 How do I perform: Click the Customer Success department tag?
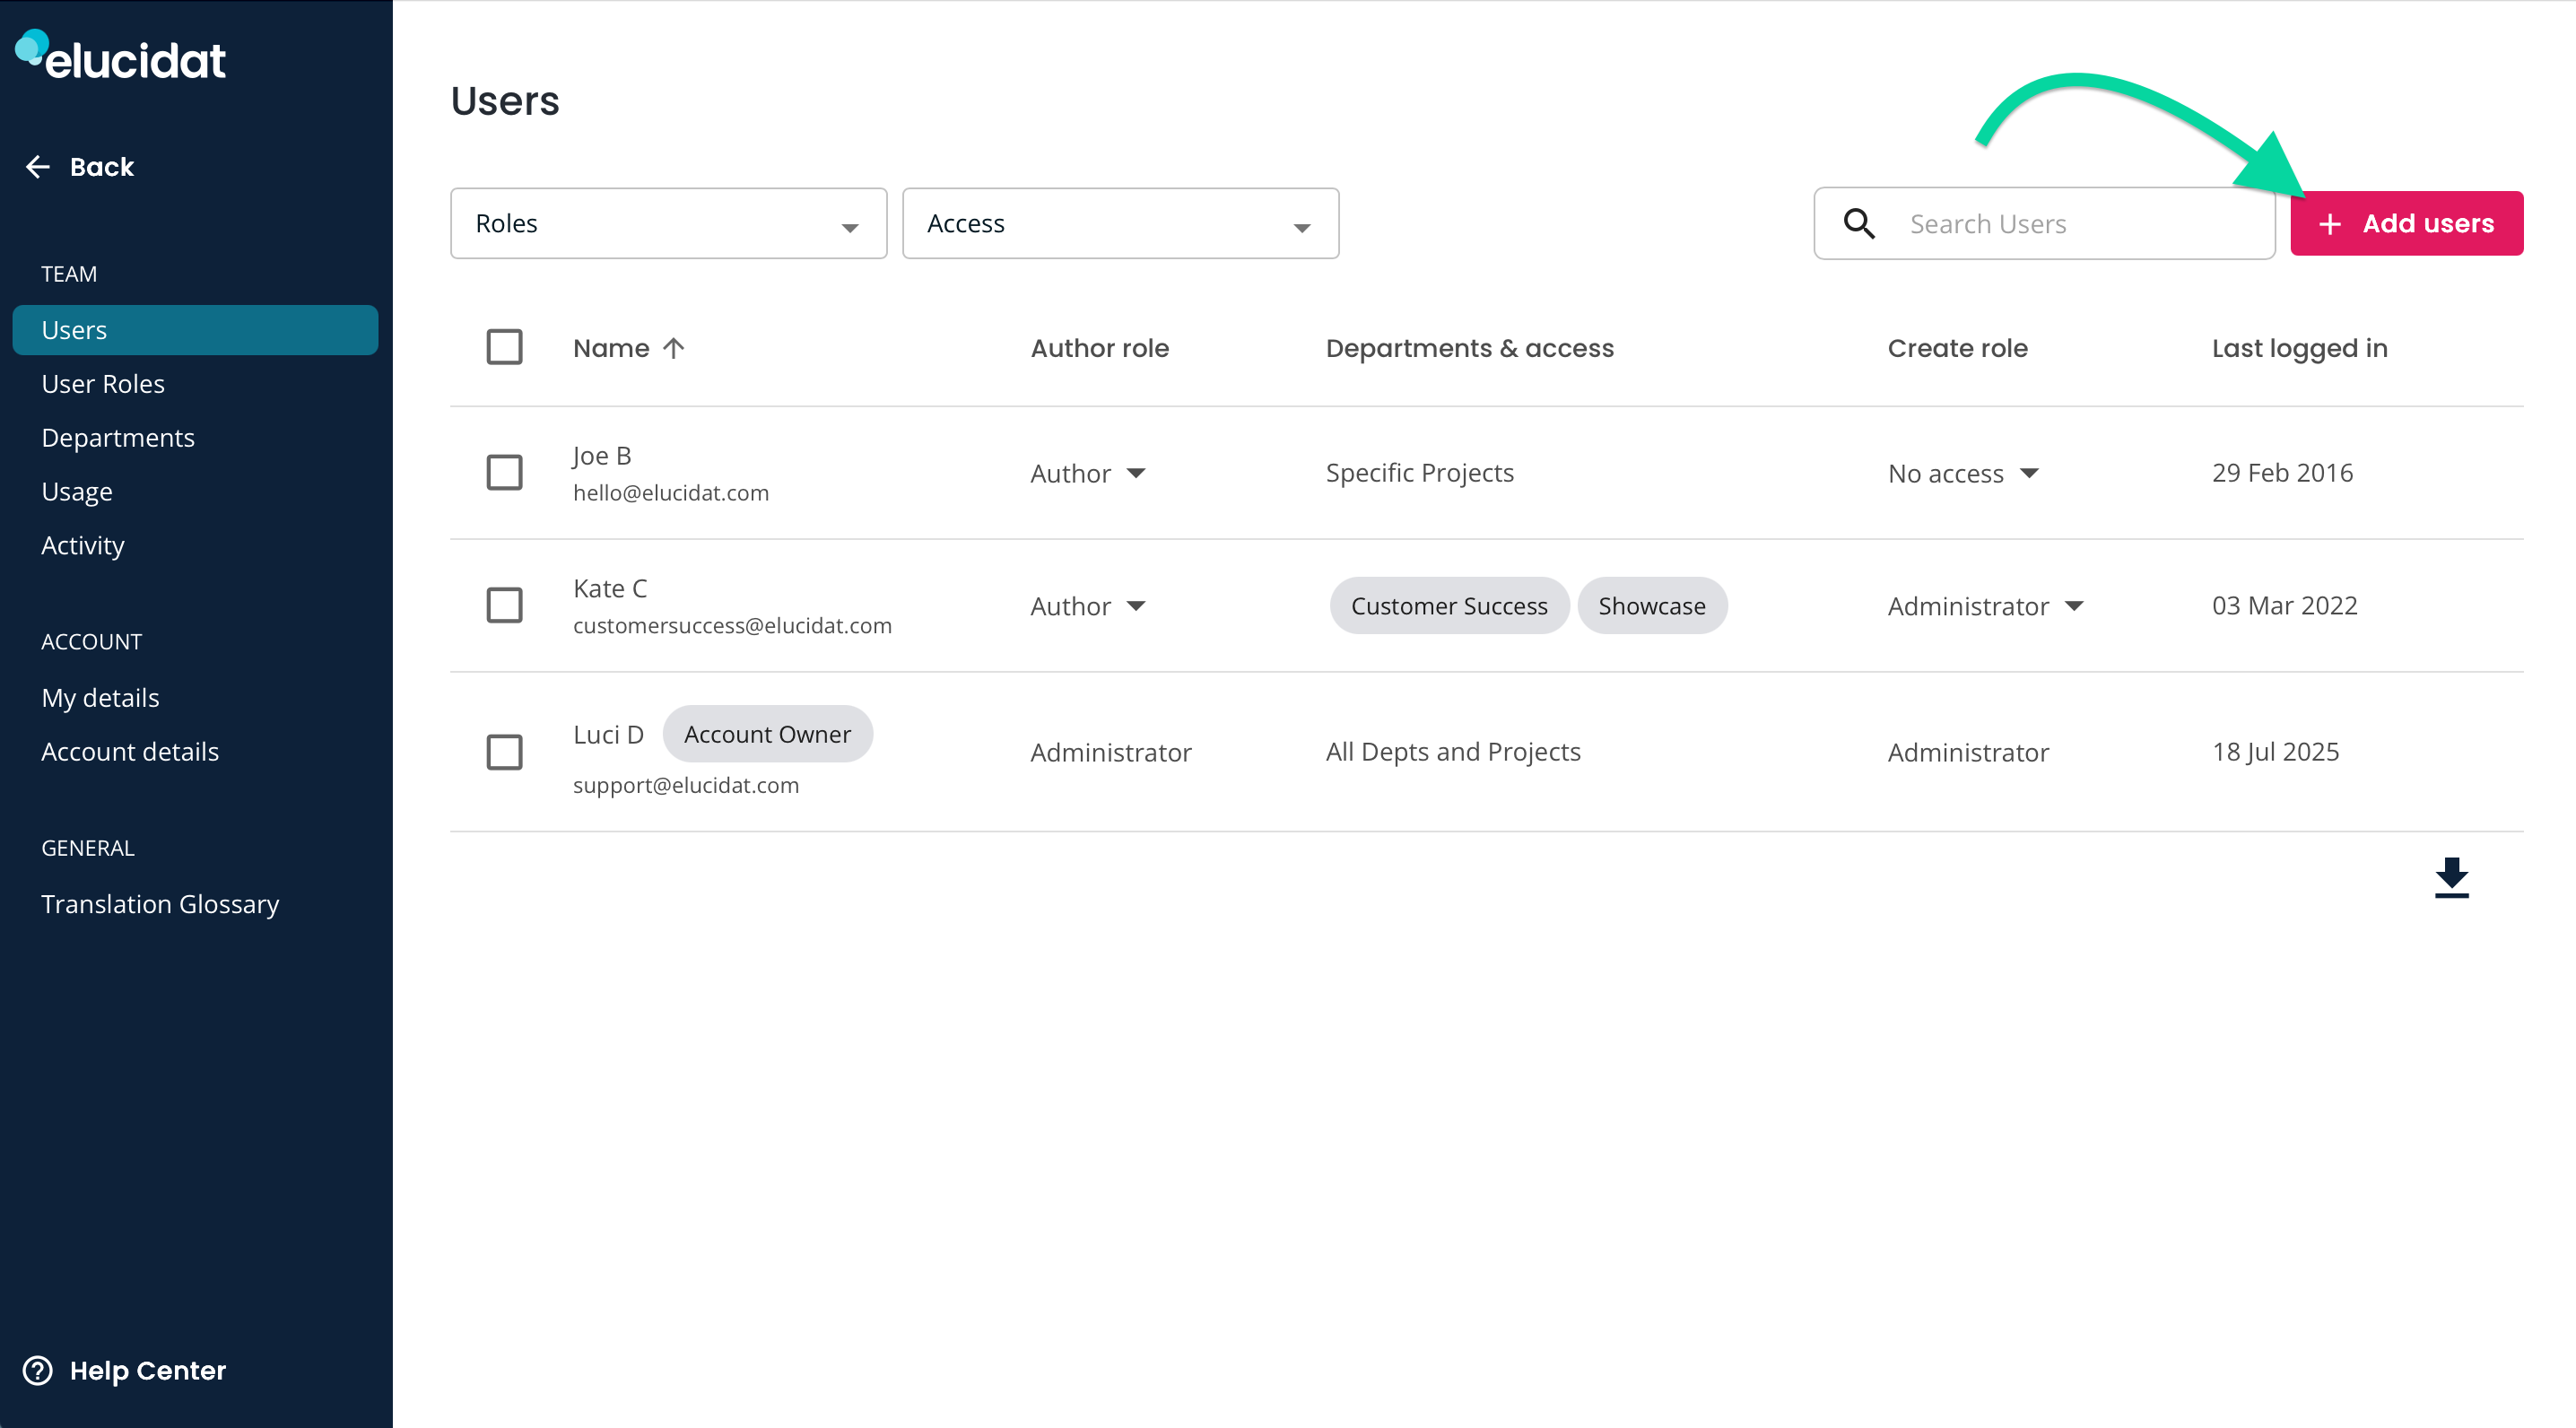[1449, 606]
